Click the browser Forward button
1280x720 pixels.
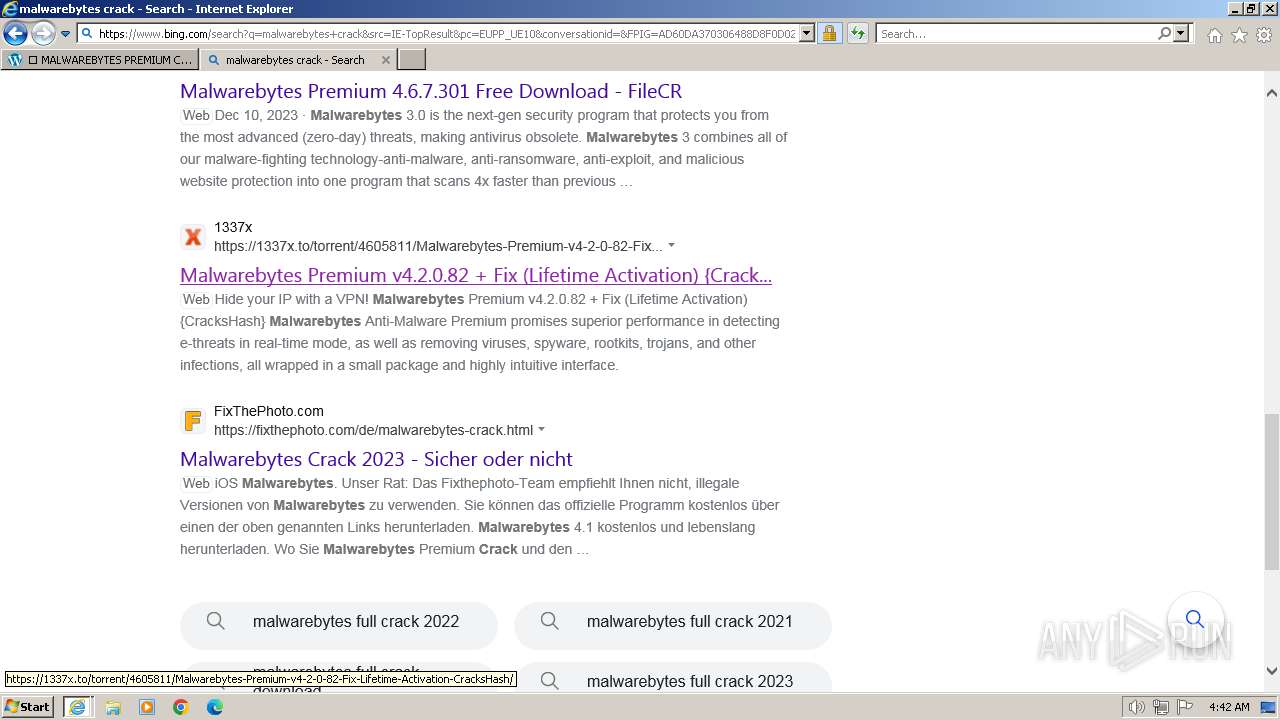pos(43,33)
